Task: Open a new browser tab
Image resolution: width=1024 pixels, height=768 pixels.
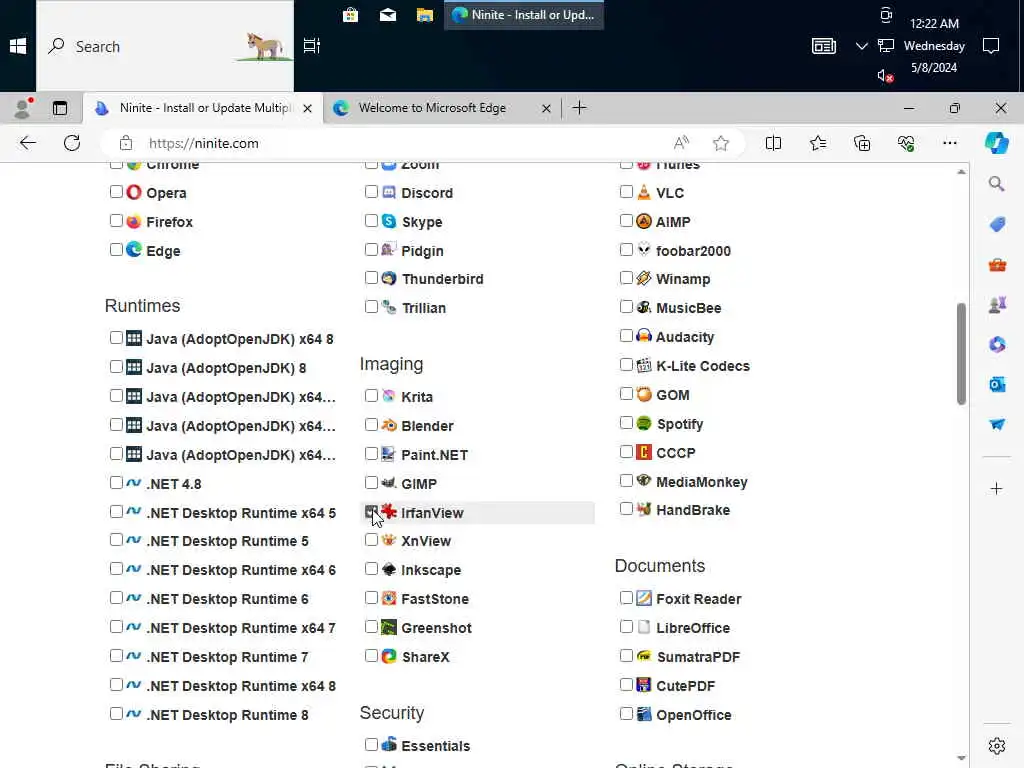Action: 579,108
